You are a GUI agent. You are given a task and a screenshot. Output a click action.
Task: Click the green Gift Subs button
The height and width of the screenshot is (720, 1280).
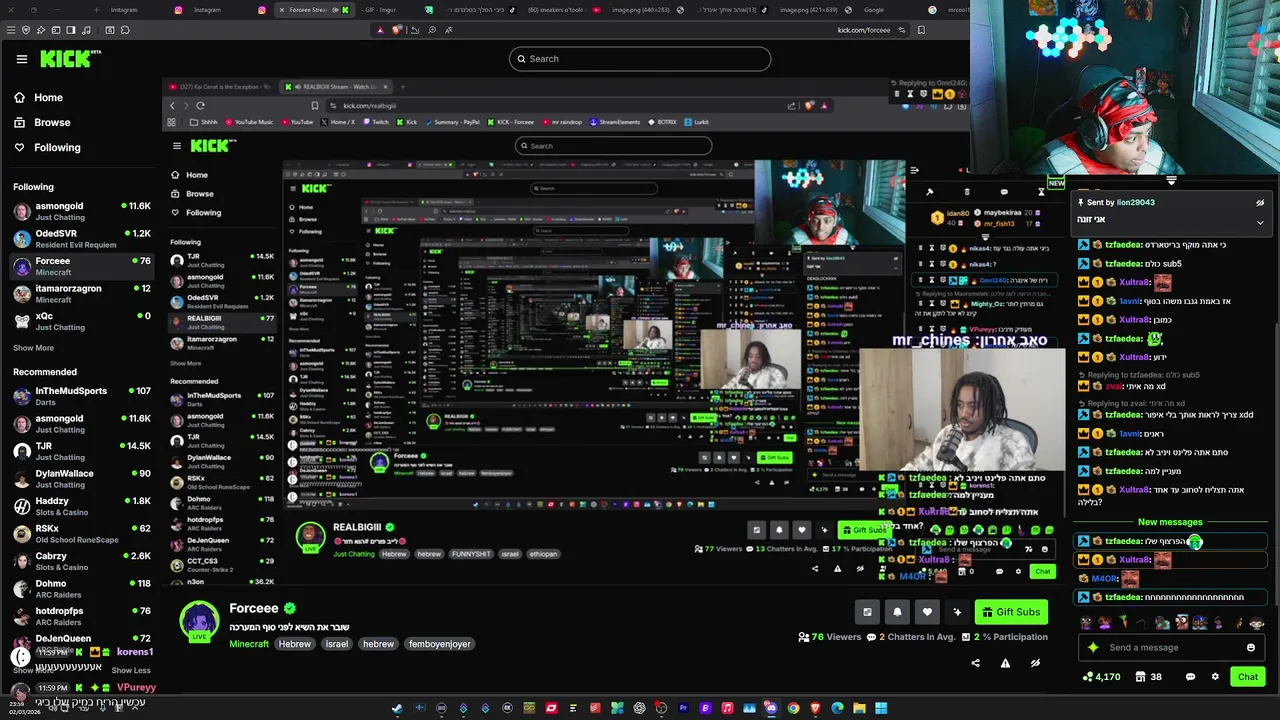point(1011,612)
